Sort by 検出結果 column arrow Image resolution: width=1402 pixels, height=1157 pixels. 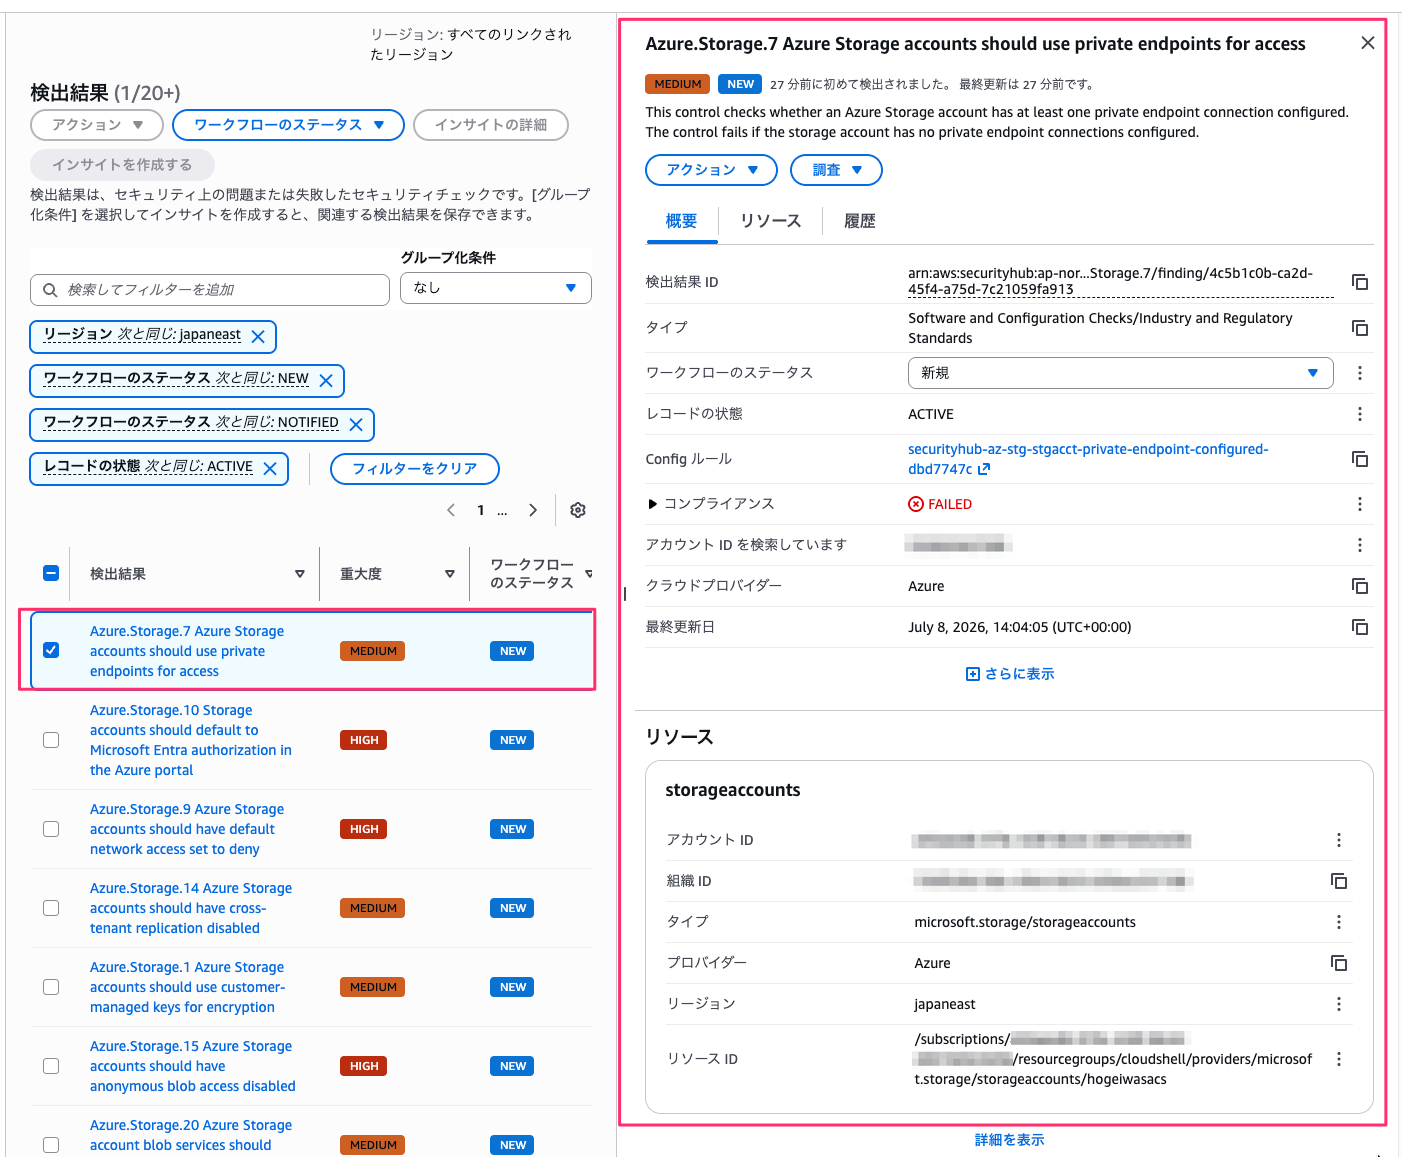300,574
